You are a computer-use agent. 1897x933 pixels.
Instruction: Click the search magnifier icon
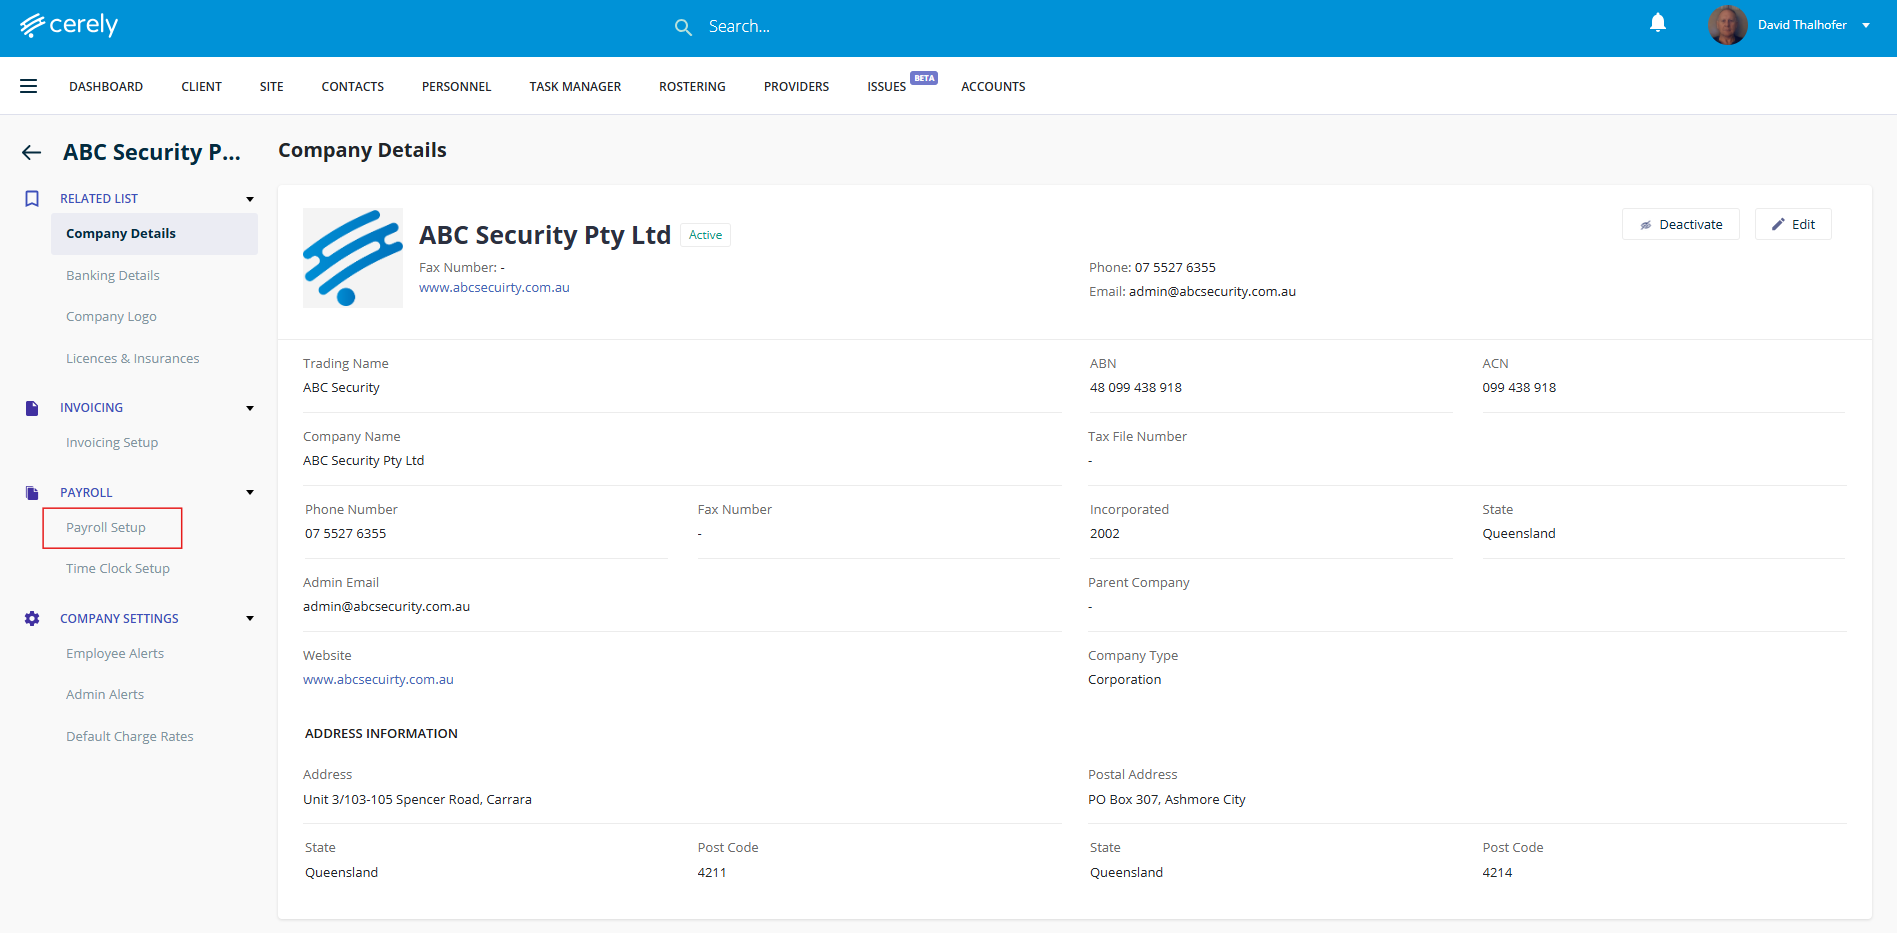point(683,27)
